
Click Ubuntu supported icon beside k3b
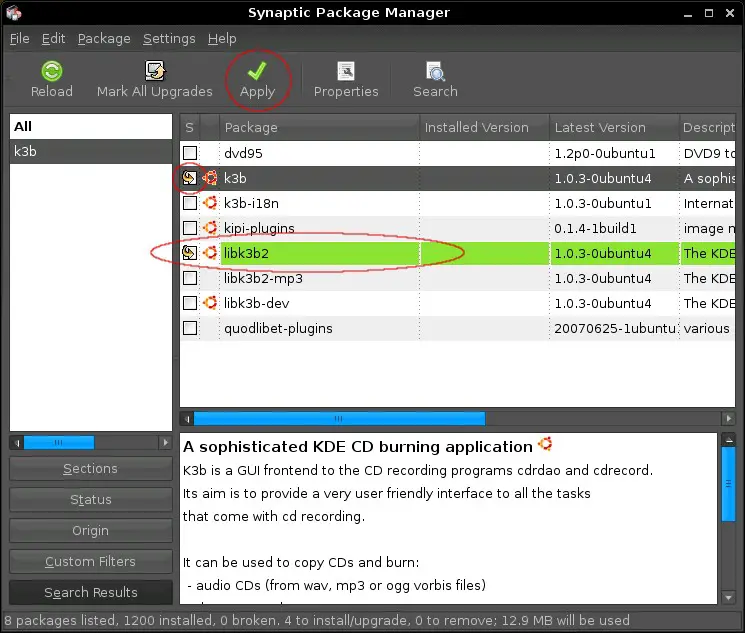pyautogui.click(x=210, y=178)
